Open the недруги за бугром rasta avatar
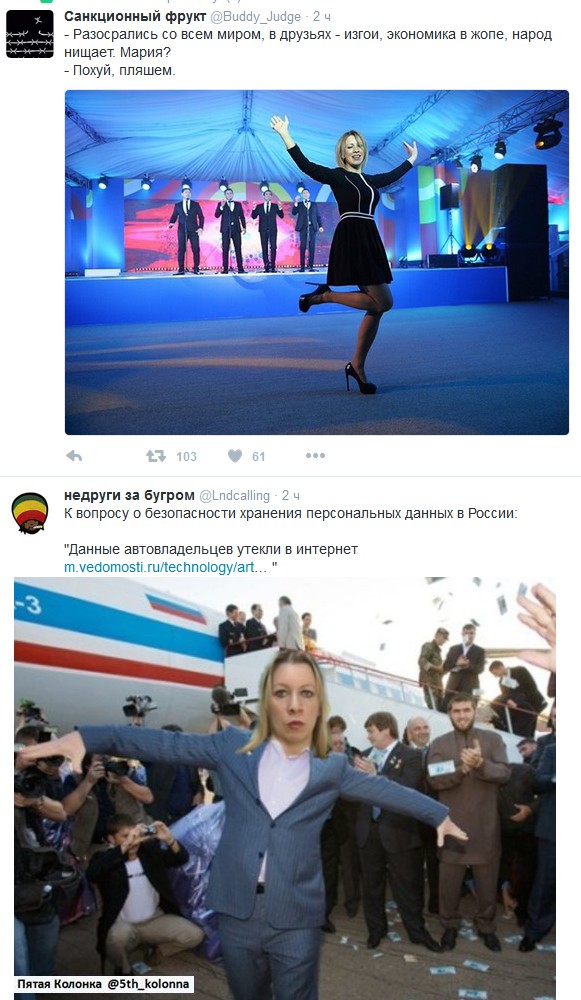 click(x=30, y=513)
